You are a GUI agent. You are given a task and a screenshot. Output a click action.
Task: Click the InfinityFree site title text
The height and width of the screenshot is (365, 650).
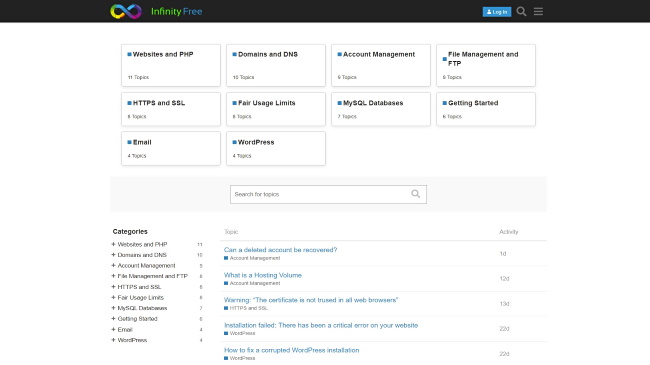point(177,12)
